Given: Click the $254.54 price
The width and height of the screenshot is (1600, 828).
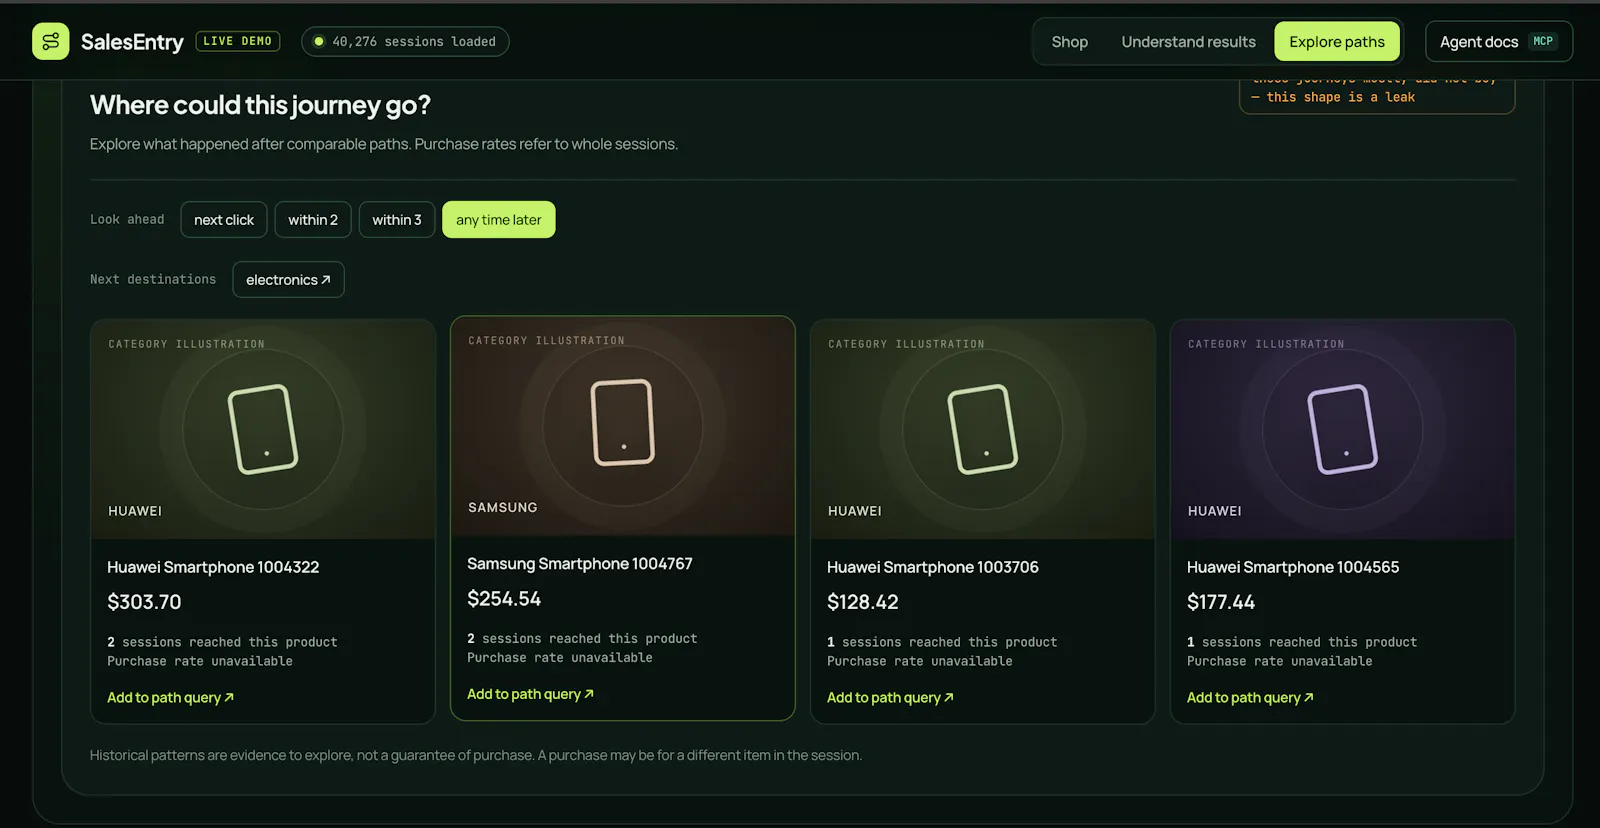Looking at the screenshot, I should [504, 599].
